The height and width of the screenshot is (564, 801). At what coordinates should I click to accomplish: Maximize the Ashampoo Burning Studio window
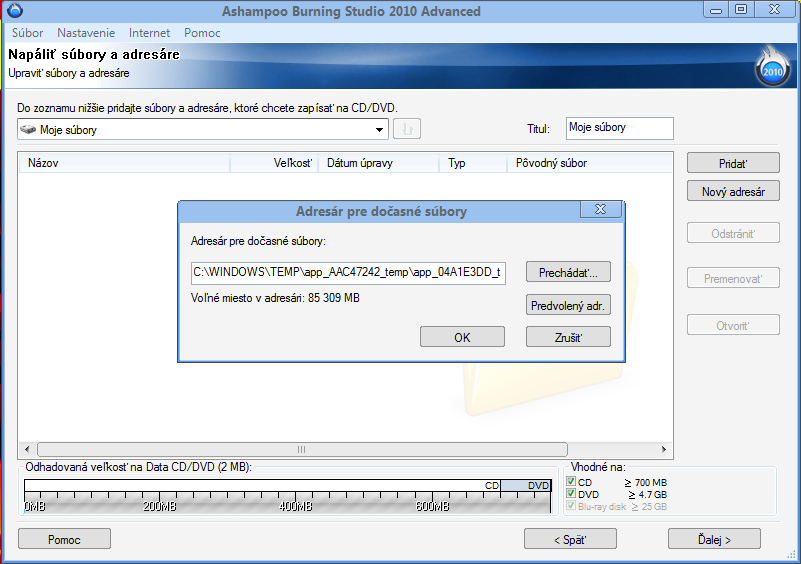741,10
